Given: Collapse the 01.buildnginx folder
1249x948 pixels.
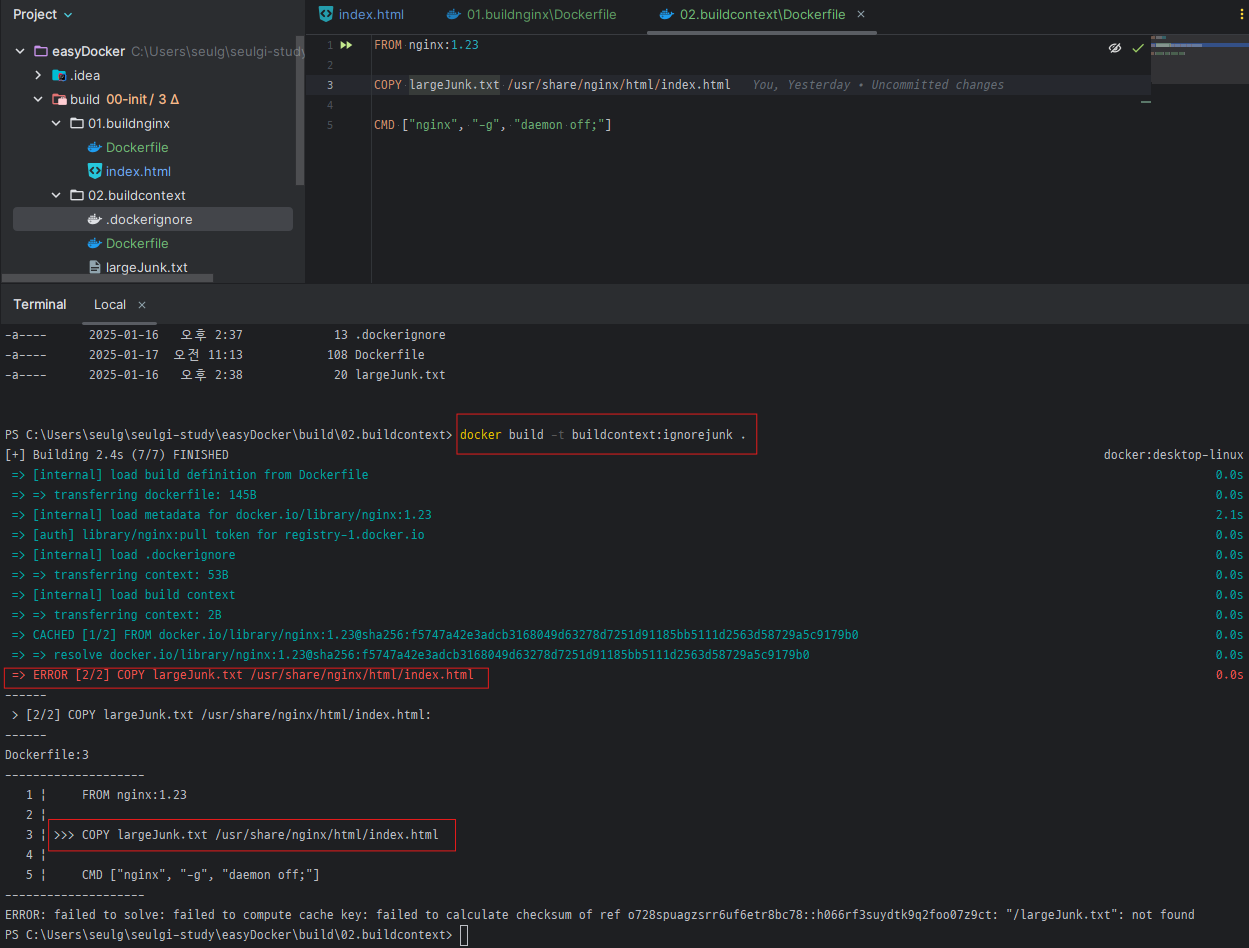Looking at the screenshot, I should [57, 123].
